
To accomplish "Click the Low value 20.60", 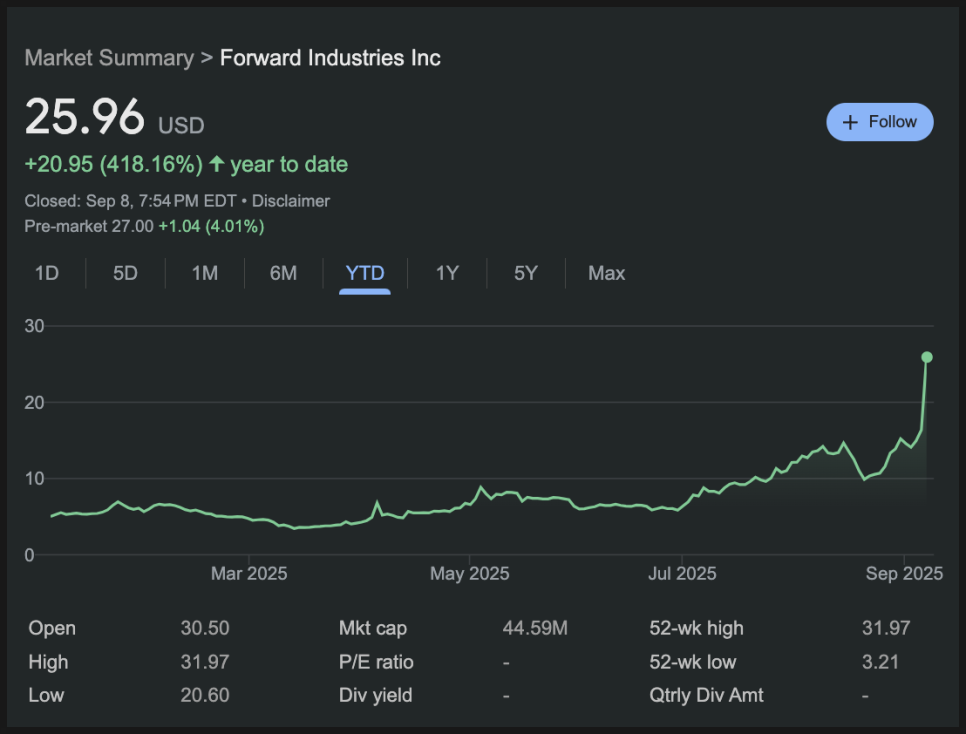I will pos(205,695).
